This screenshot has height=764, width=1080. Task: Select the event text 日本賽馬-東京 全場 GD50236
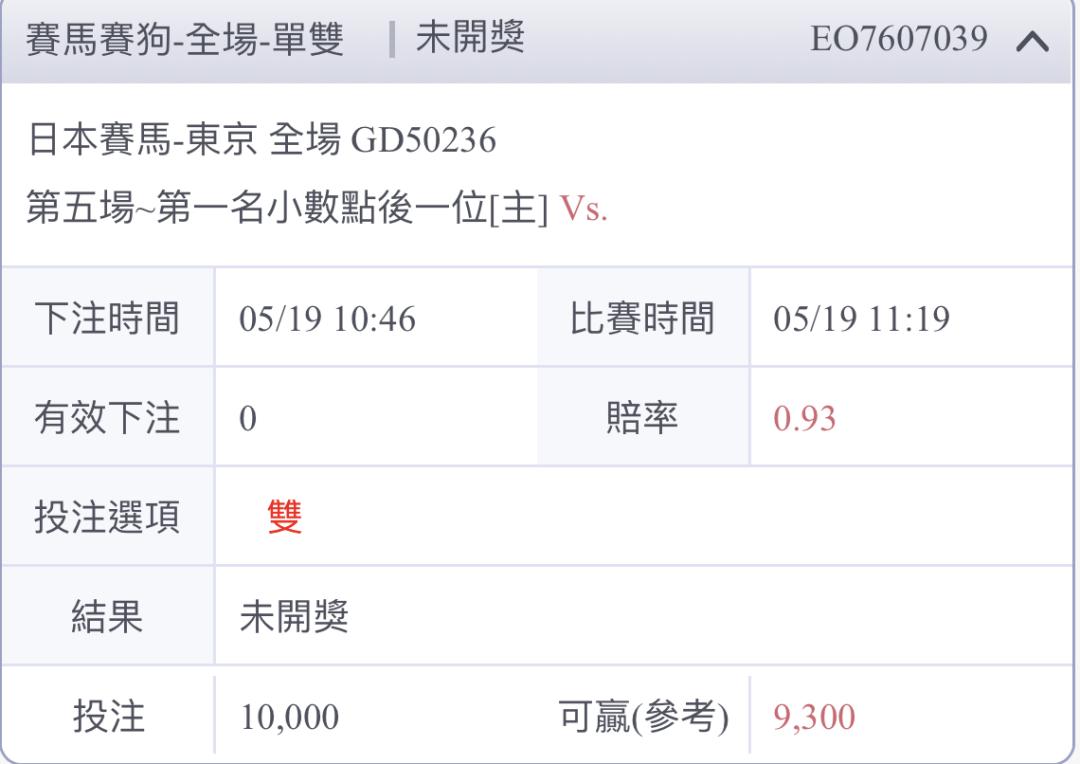tap(262, 140)
